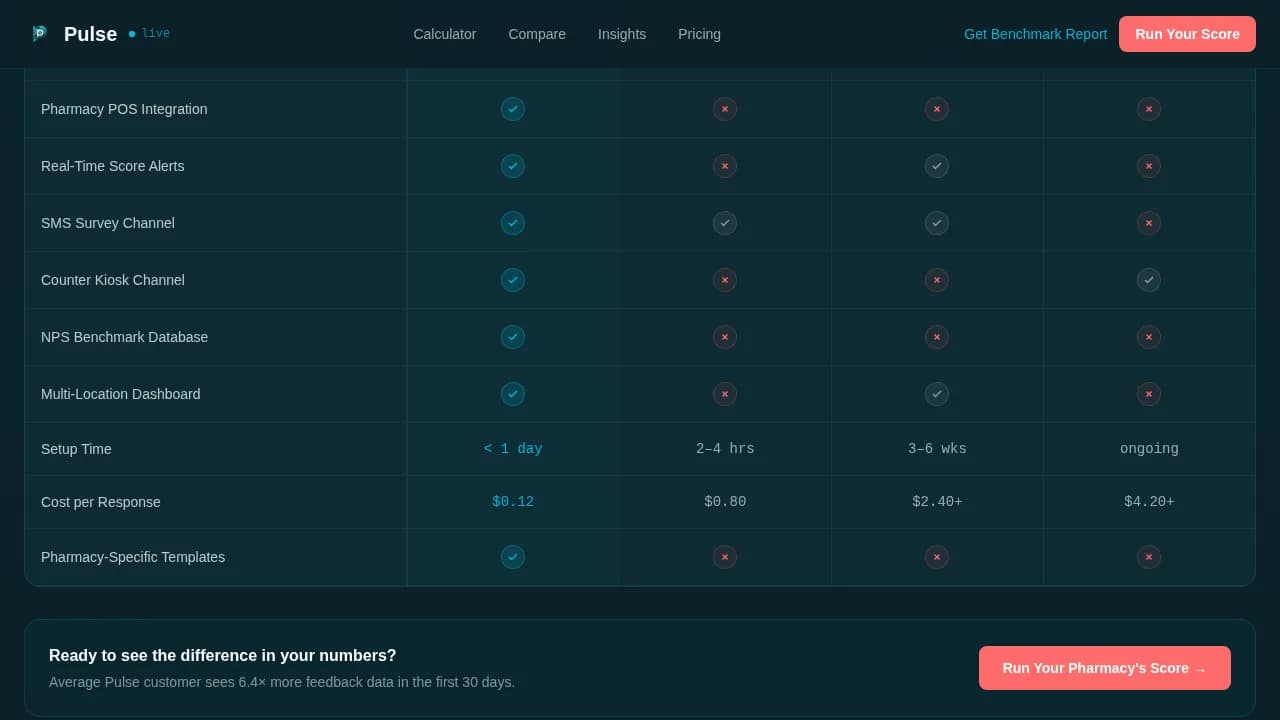Click Pharmacy POS Integration cross in $2.40+ column
Viewport: 1280px width, 720px height.
937,109
